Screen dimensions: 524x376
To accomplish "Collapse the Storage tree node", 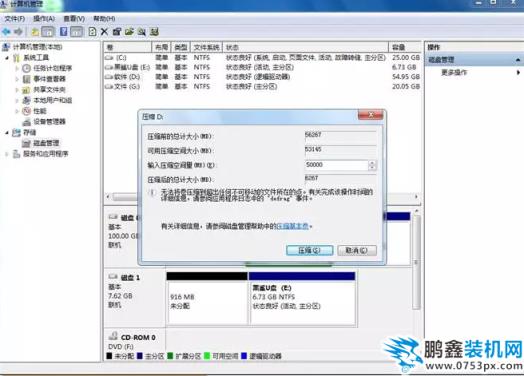I will tap(7, 133).
